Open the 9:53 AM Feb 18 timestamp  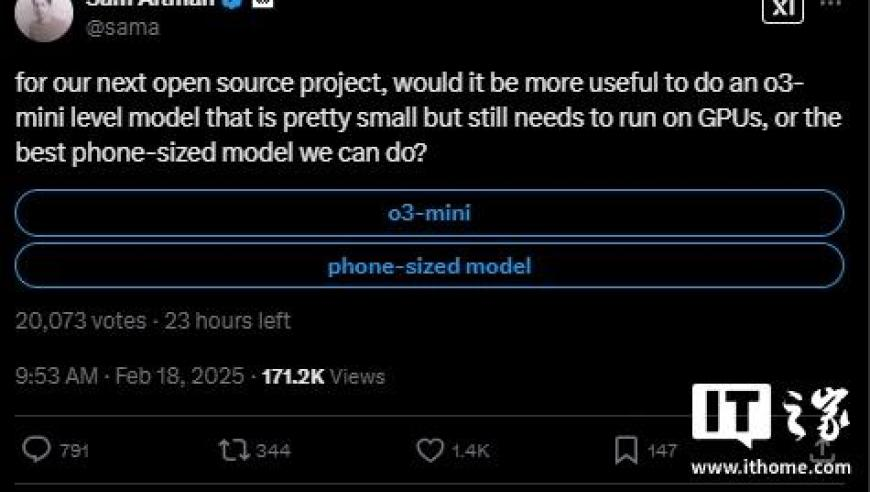click(130, 376)
